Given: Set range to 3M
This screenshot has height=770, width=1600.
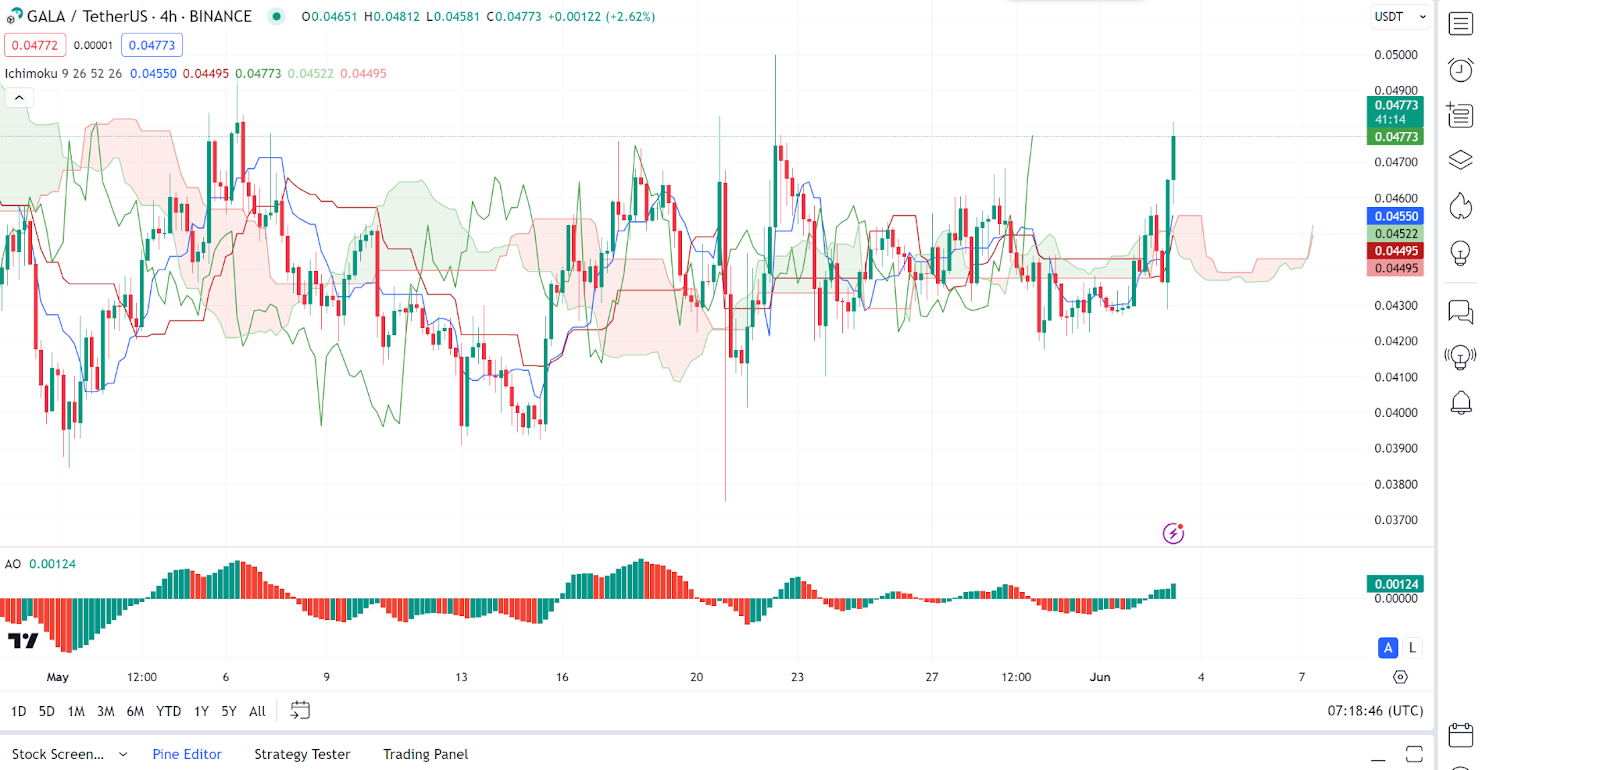Looking at the screenshot, I should (x=106, y=711).
